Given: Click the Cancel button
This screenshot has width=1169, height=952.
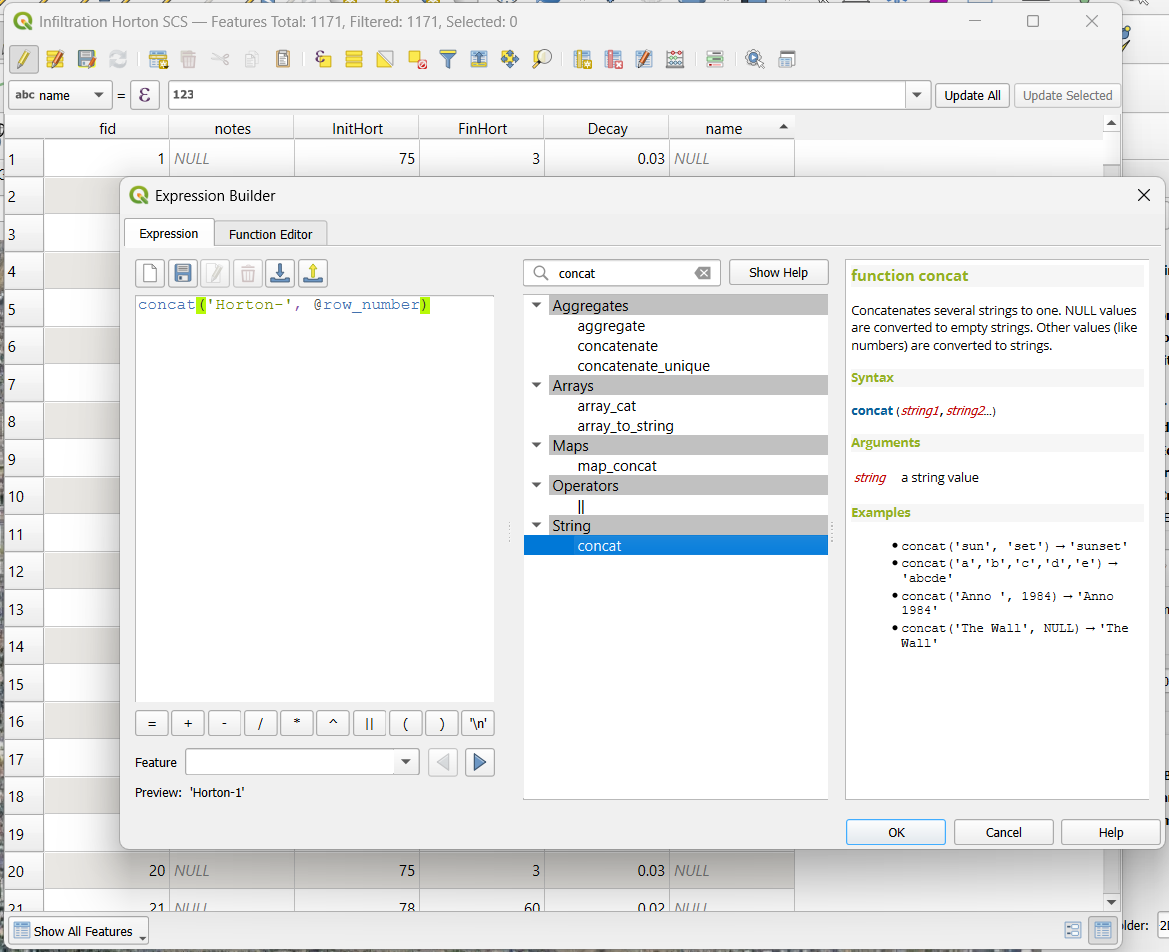Looking at the screenshot, I should pyautogui.click(x=1003, y=832).
